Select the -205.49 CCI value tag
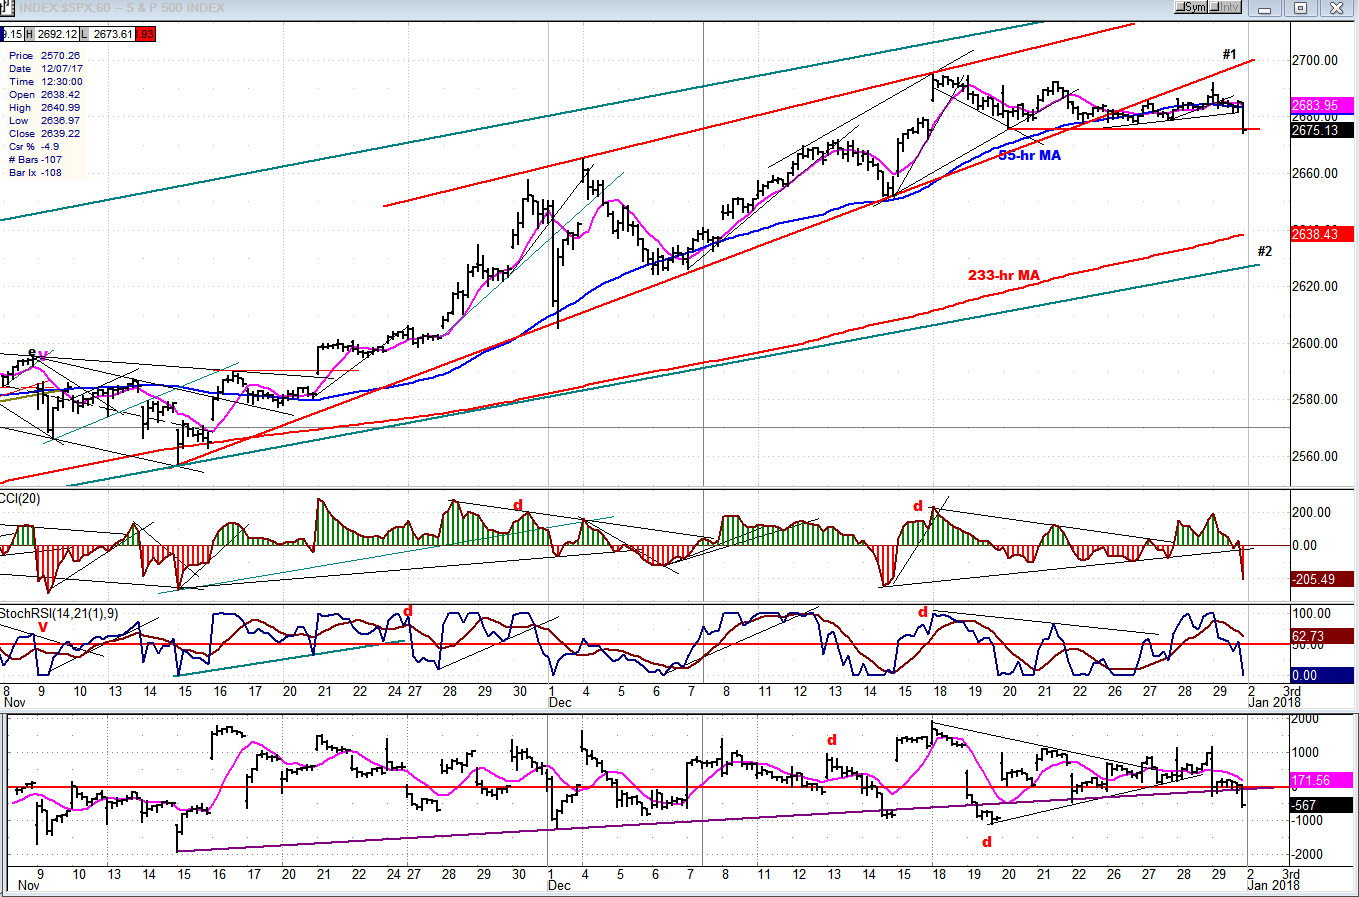Image resolution: width=1359 pixels, height=897 pixels. click(x=1320, y=579)
